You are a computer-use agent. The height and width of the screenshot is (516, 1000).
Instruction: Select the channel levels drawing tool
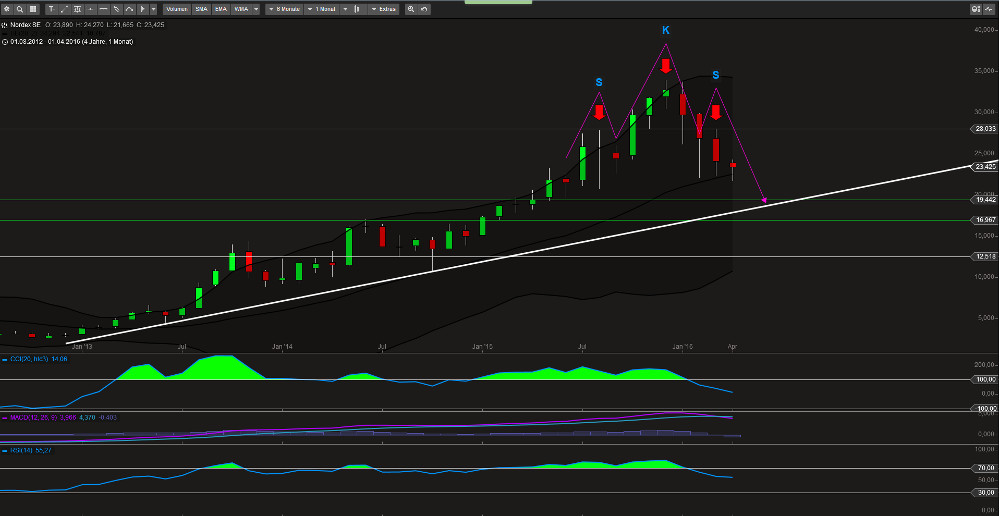77,9
